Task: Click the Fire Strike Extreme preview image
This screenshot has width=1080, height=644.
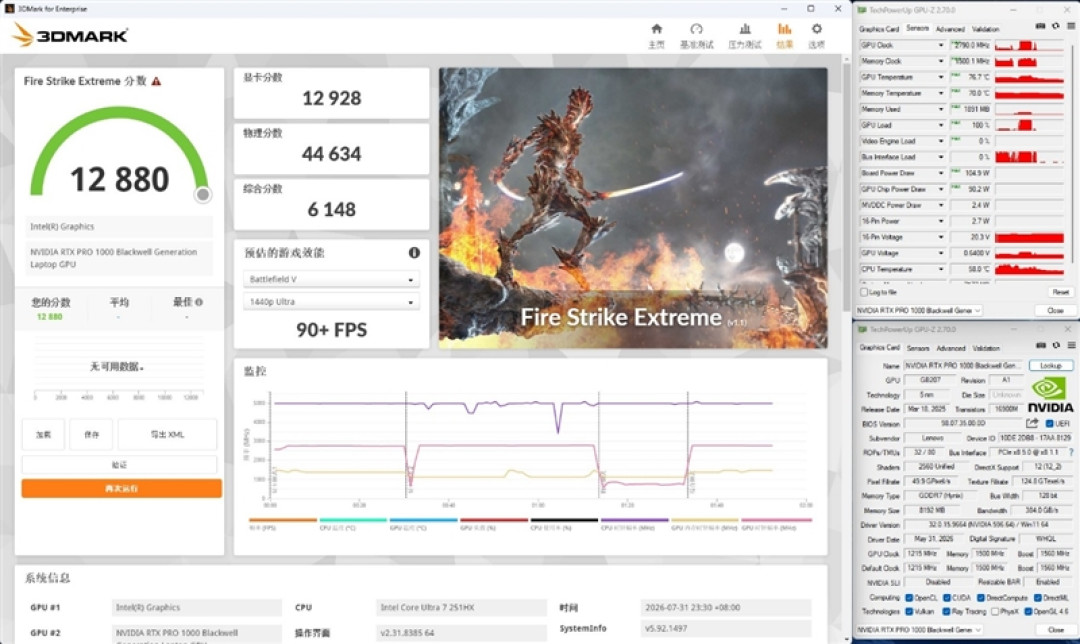Action: point(633,207)
